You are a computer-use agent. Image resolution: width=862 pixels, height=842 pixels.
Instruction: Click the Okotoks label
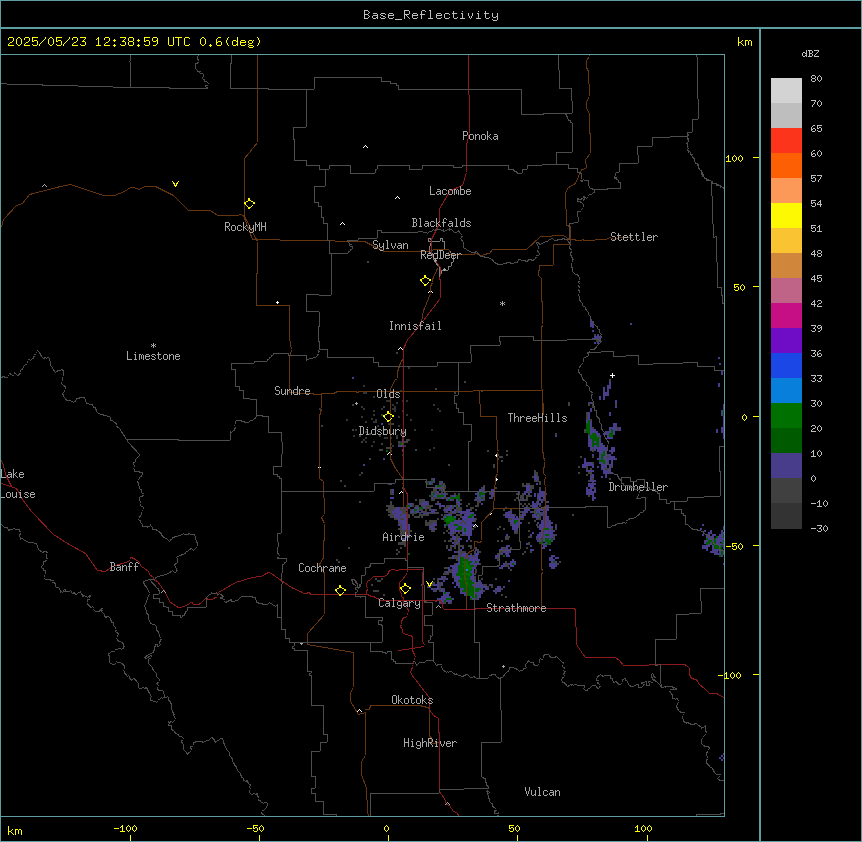pyautogui.click(x=412, y=700)
